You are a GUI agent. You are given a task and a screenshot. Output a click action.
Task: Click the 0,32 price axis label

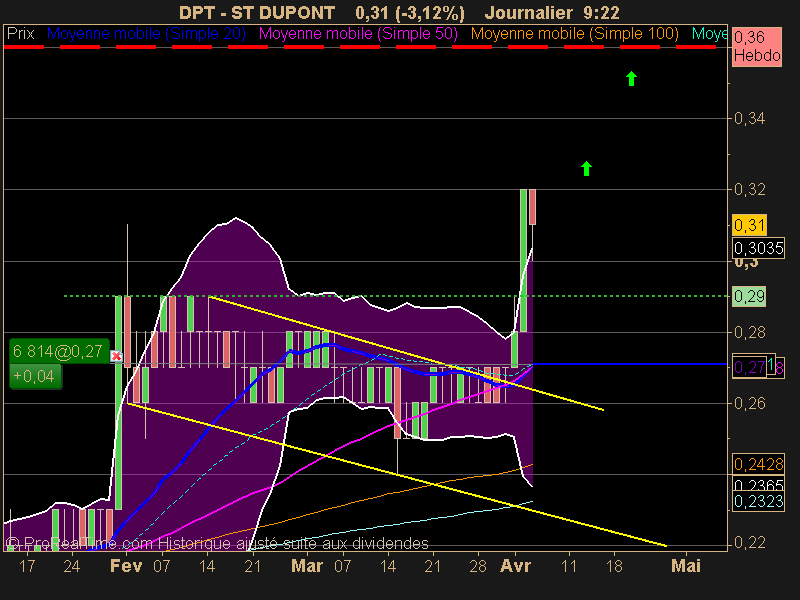pyautogui.click(x=749, y=189)
